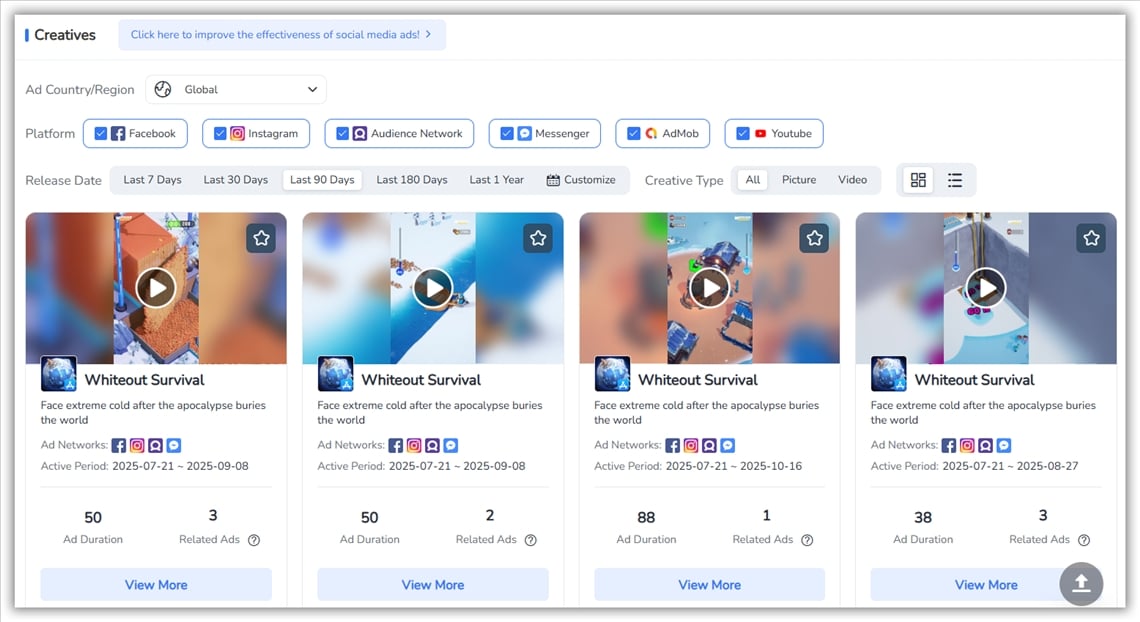
Task: Uncheck the Facebook platform checkbox
Action: (101, 133)
